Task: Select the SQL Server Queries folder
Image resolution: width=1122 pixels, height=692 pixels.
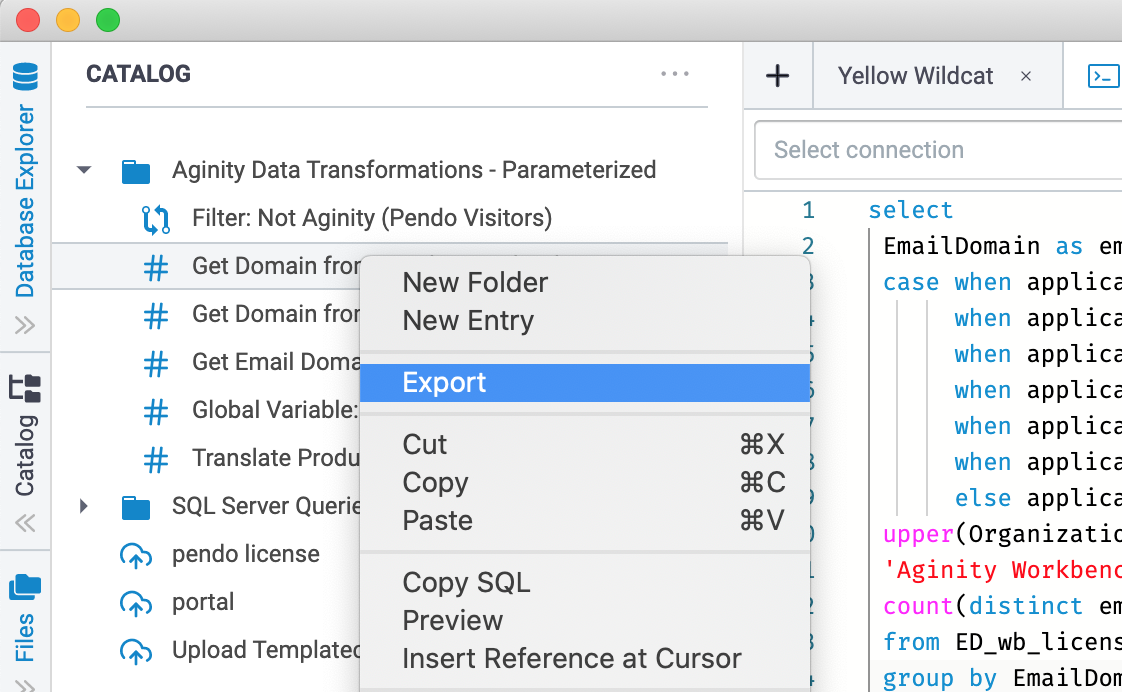Action: click(265, 506)
